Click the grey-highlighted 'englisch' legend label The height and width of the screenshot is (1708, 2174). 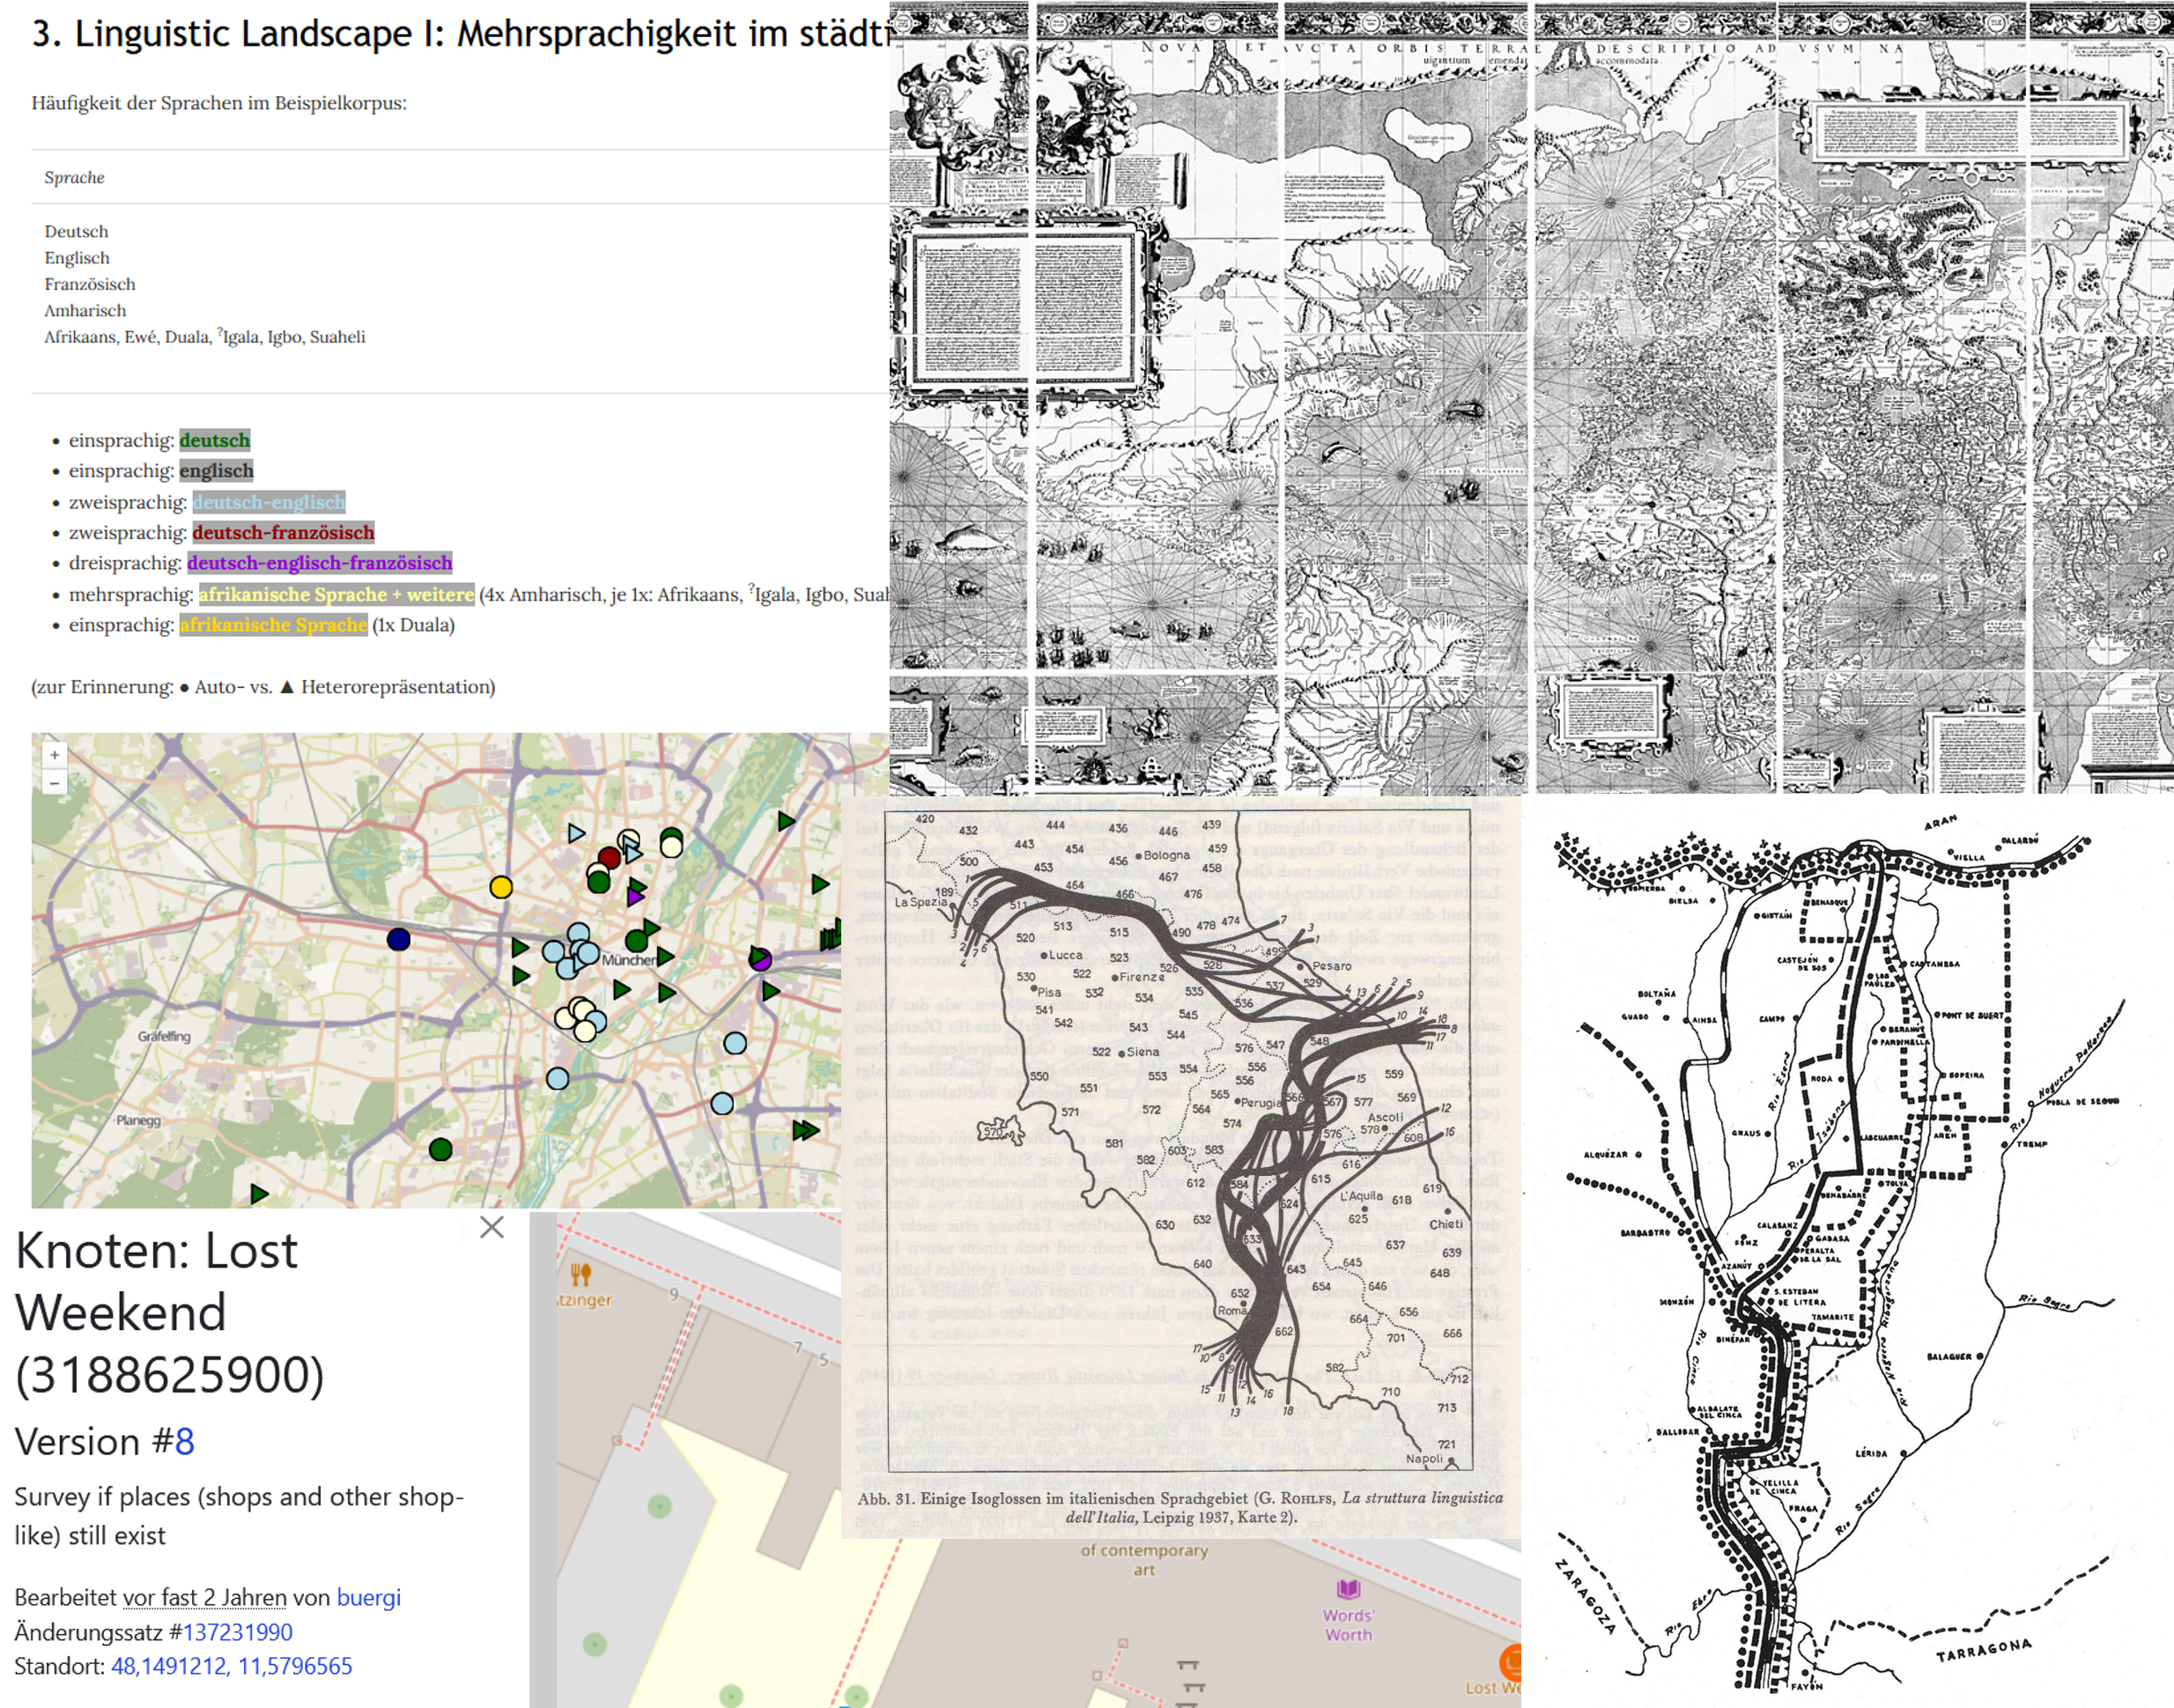[x=217, y=470]
